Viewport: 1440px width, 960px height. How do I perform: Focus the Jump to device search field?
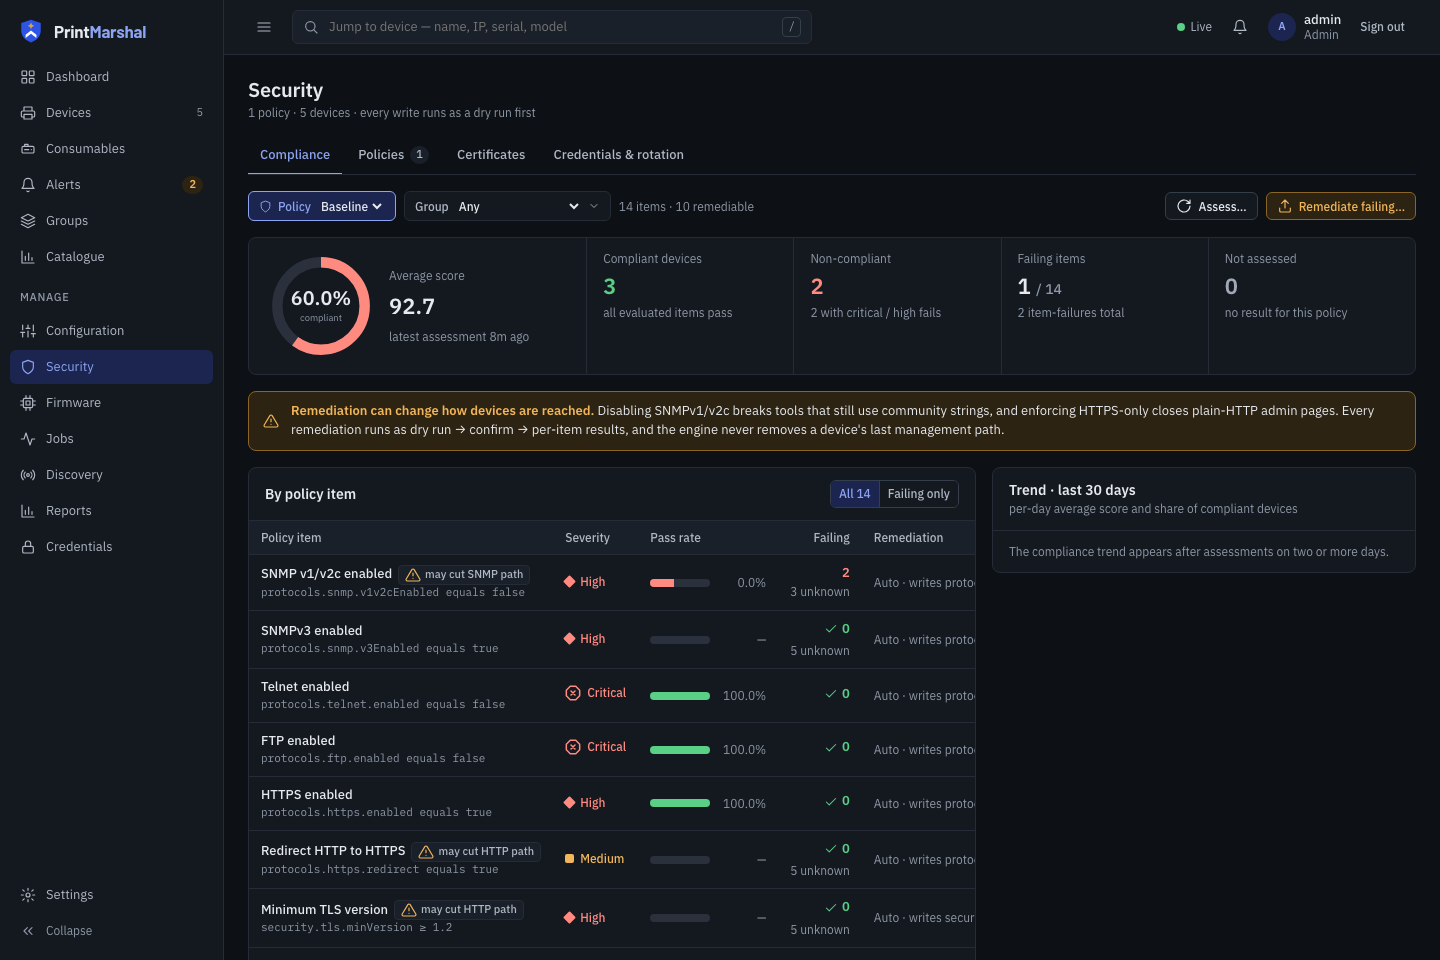(552, 27)
